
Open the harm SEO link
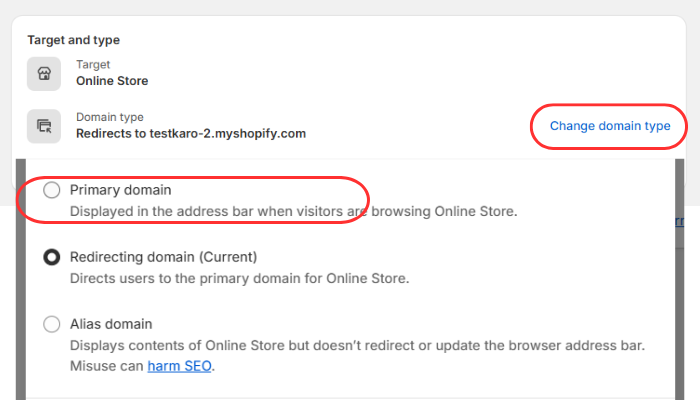(180, 366)
